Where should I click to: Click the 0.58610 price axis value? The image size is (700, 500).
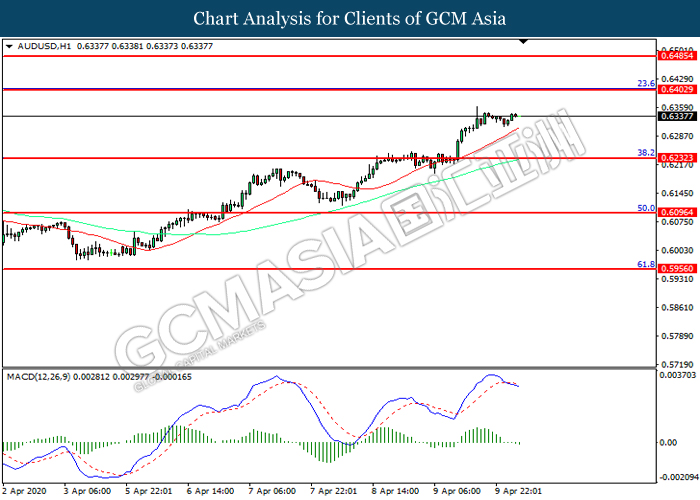point(677,308)
